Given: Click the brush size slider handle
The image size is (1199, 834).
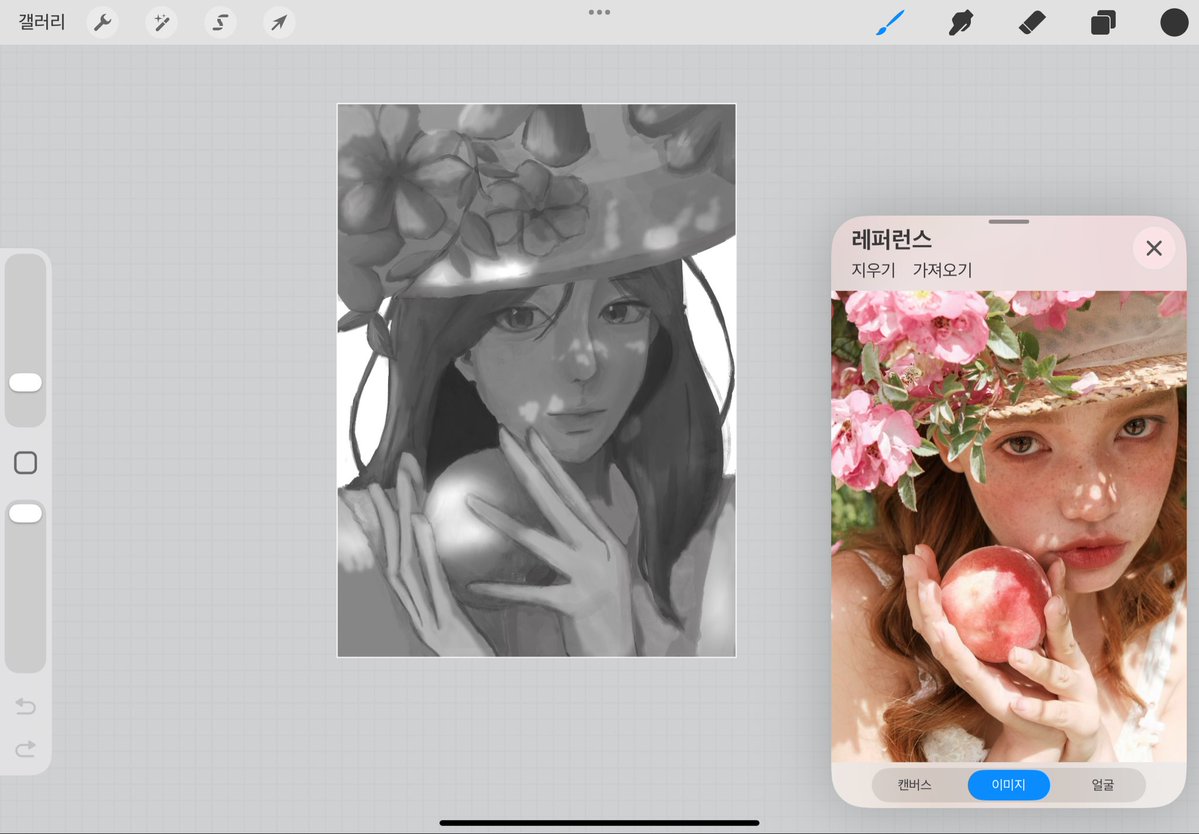Looking at the screenshot, I should pyautogui.click(x=25, y=383).
